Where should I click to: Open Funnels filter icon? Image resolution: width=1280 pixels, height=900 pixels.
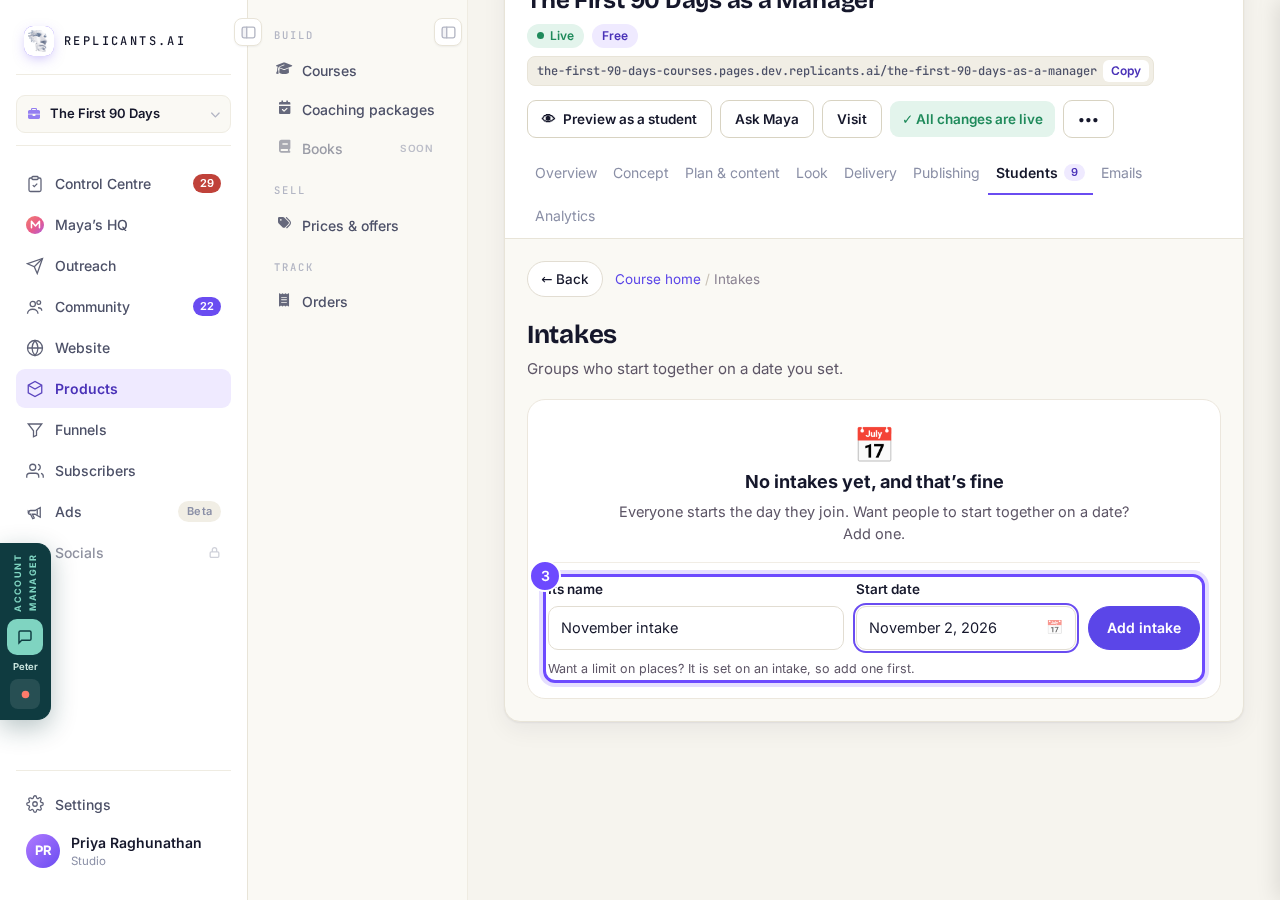tap(35, 430)
